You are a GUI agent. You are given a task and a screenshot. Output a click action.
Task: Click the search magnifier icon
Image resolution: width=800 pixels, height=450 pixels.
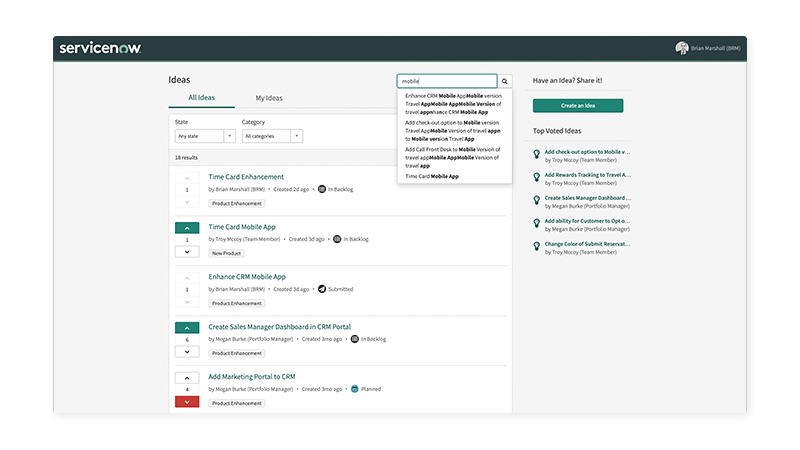click(x=505, y=81)
